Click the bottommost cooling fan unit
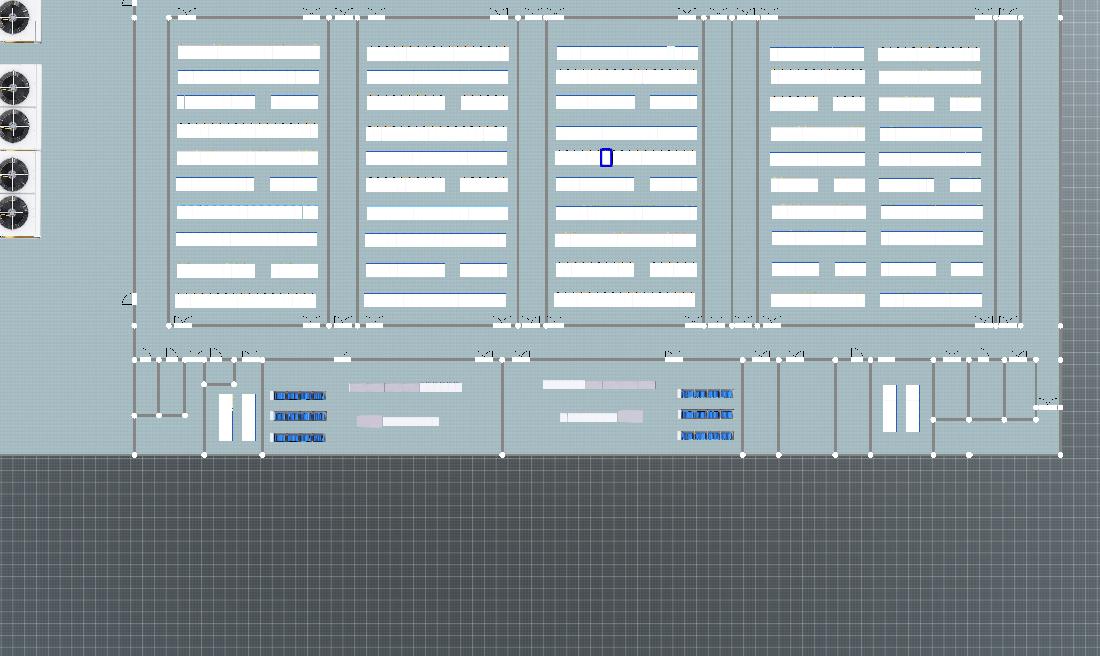The width and height of the screenshot is (1100, 656). [14, 214]
